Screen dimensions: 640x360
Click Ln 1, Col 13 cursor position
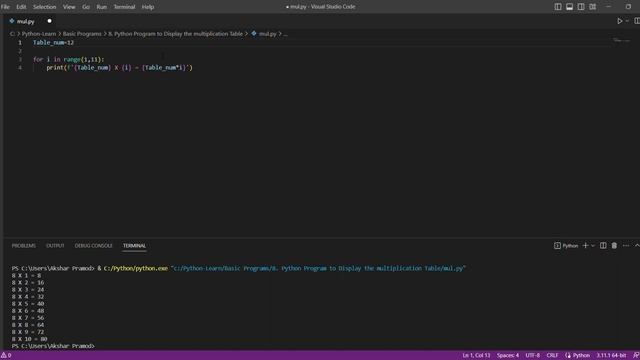point(476,356)
